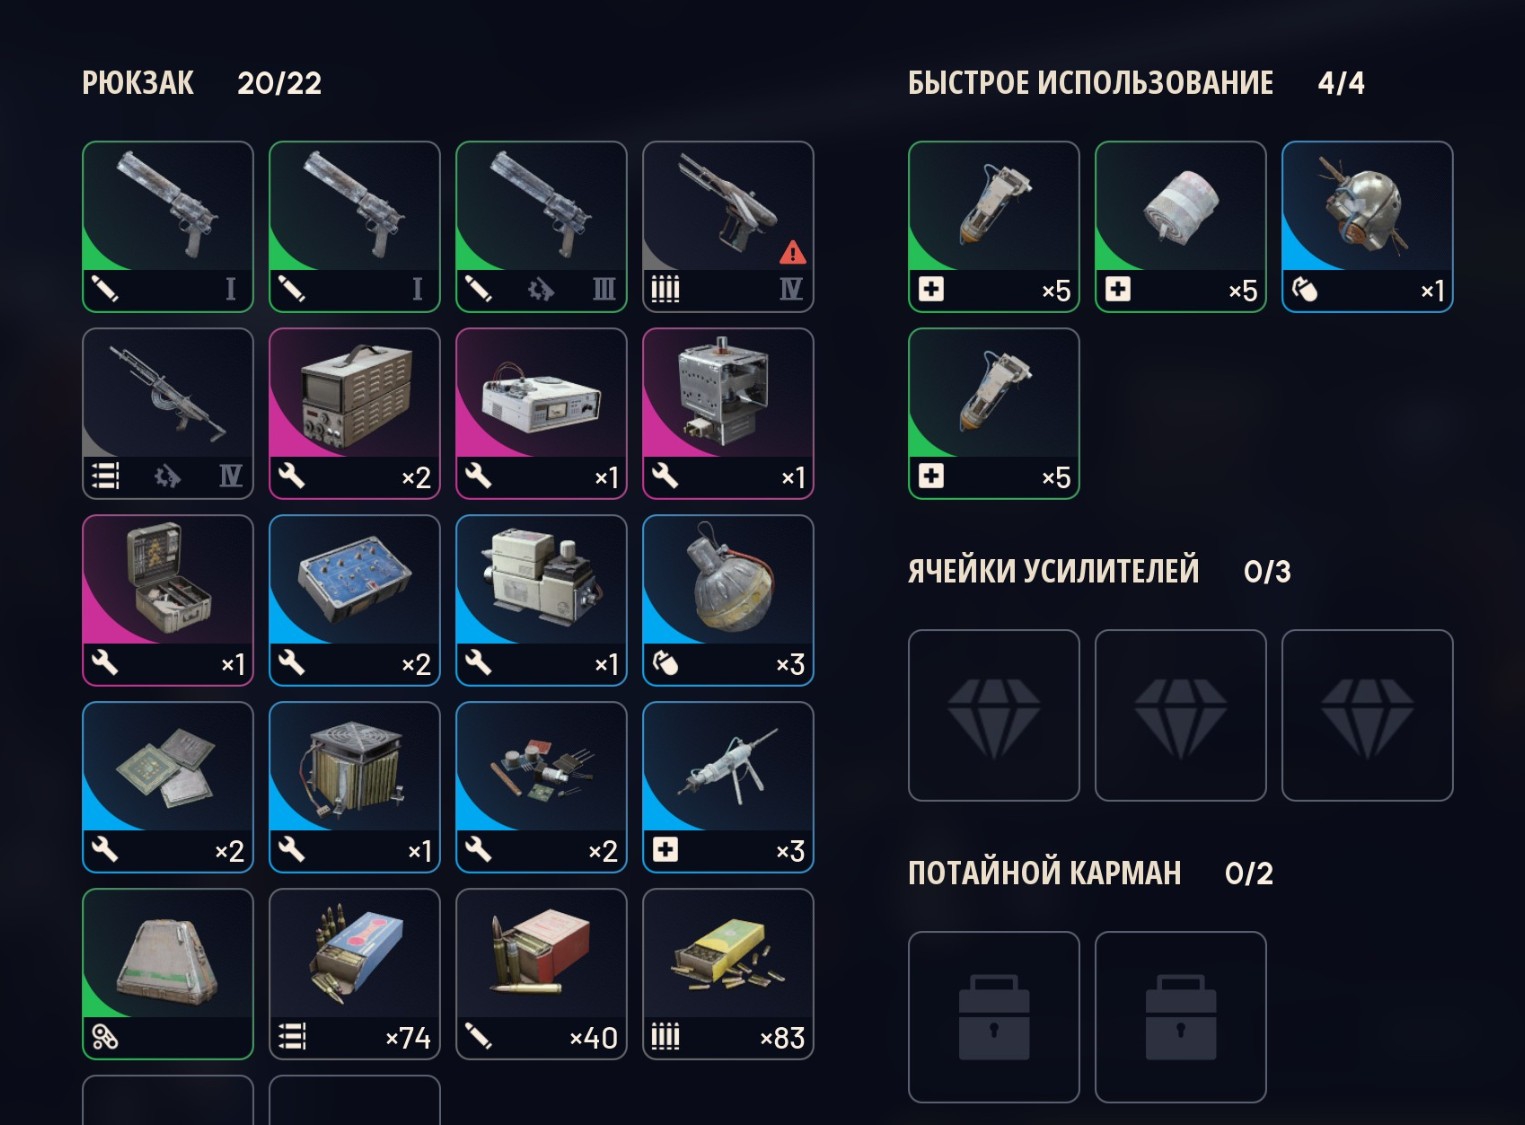Select the blue control panel item ×2
1525x1125 pixels.
tap(354, 600)
